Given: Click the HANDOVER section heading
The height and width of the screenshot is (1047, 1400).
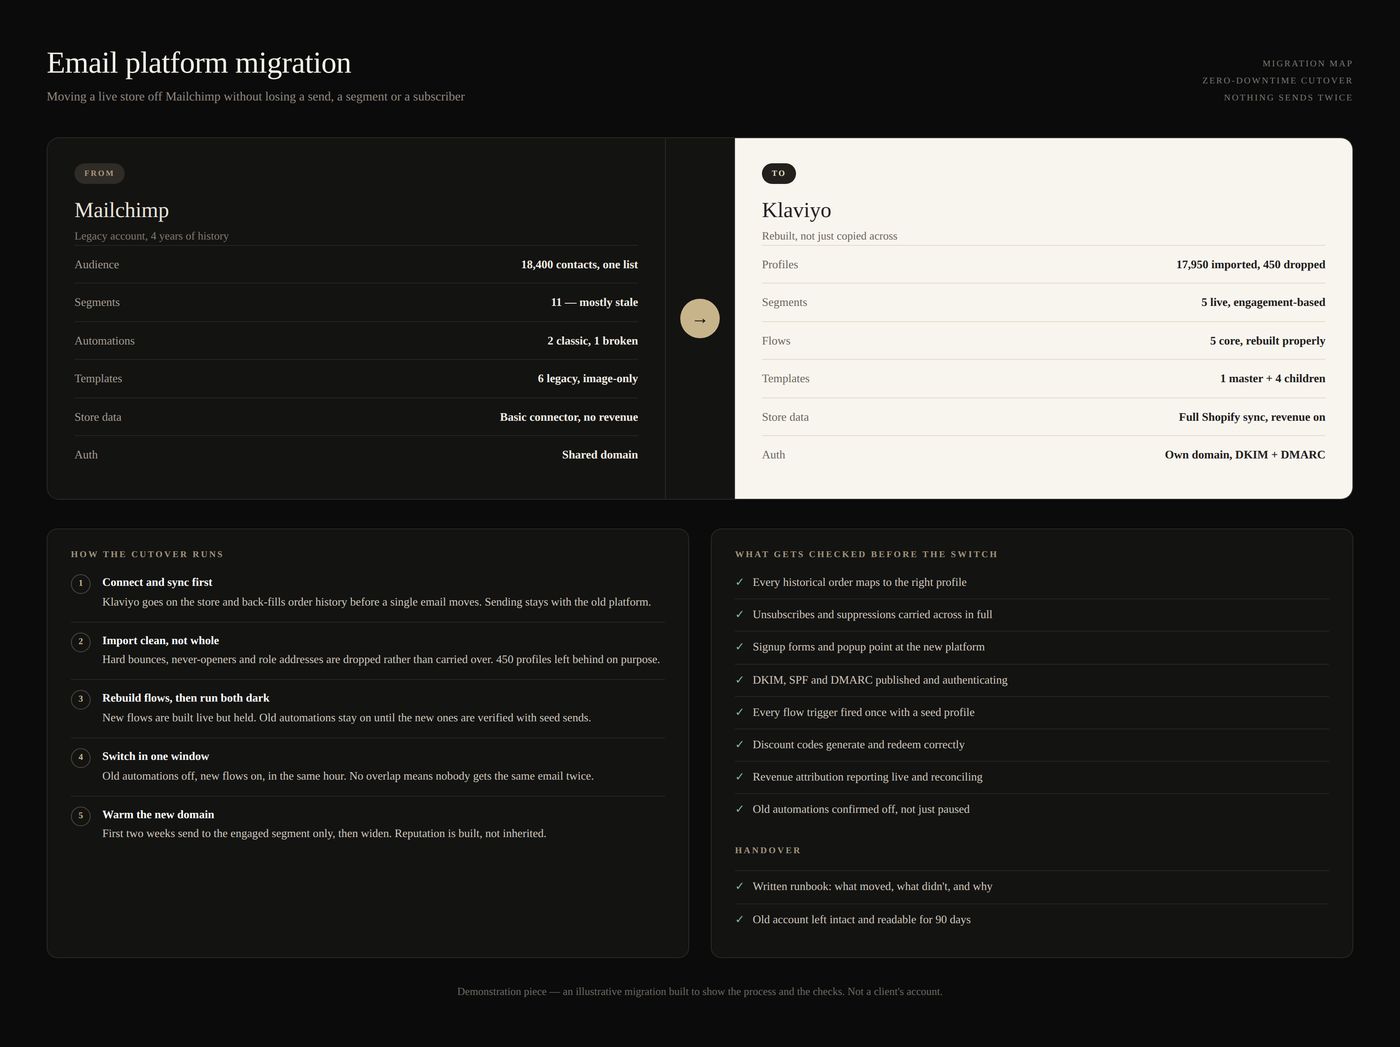Looking at the screenshot, I should (x=768, y=850).
